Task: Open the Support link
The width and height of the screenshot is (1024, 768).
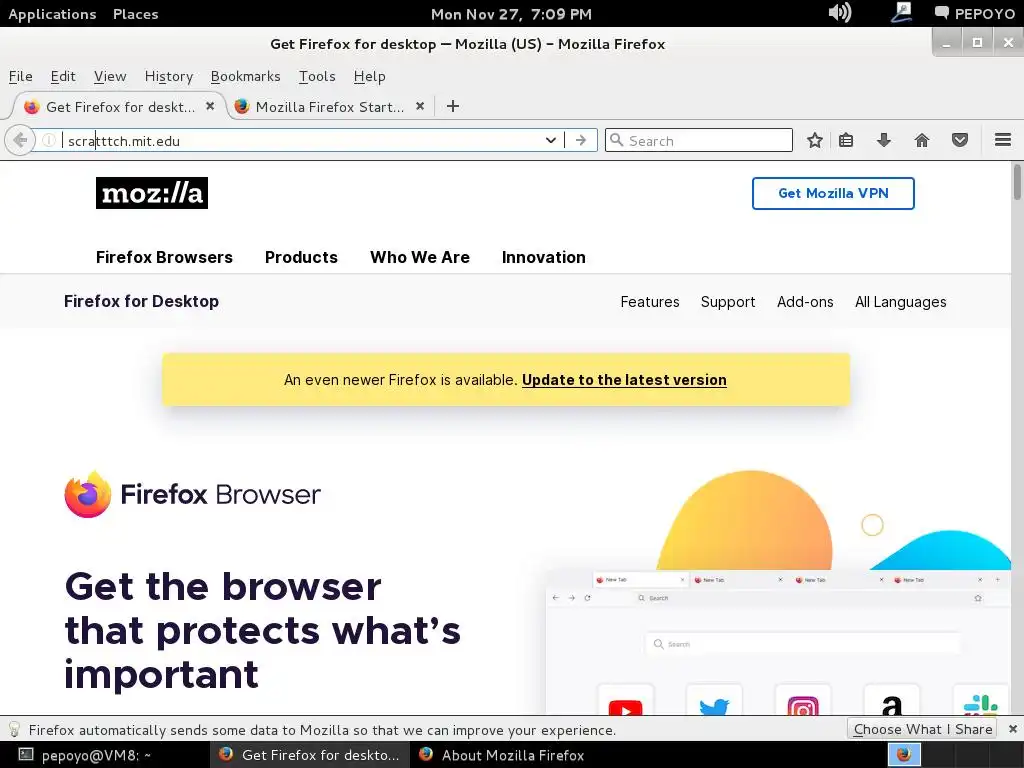Action: pyautogui.click(x=728, y=302)
